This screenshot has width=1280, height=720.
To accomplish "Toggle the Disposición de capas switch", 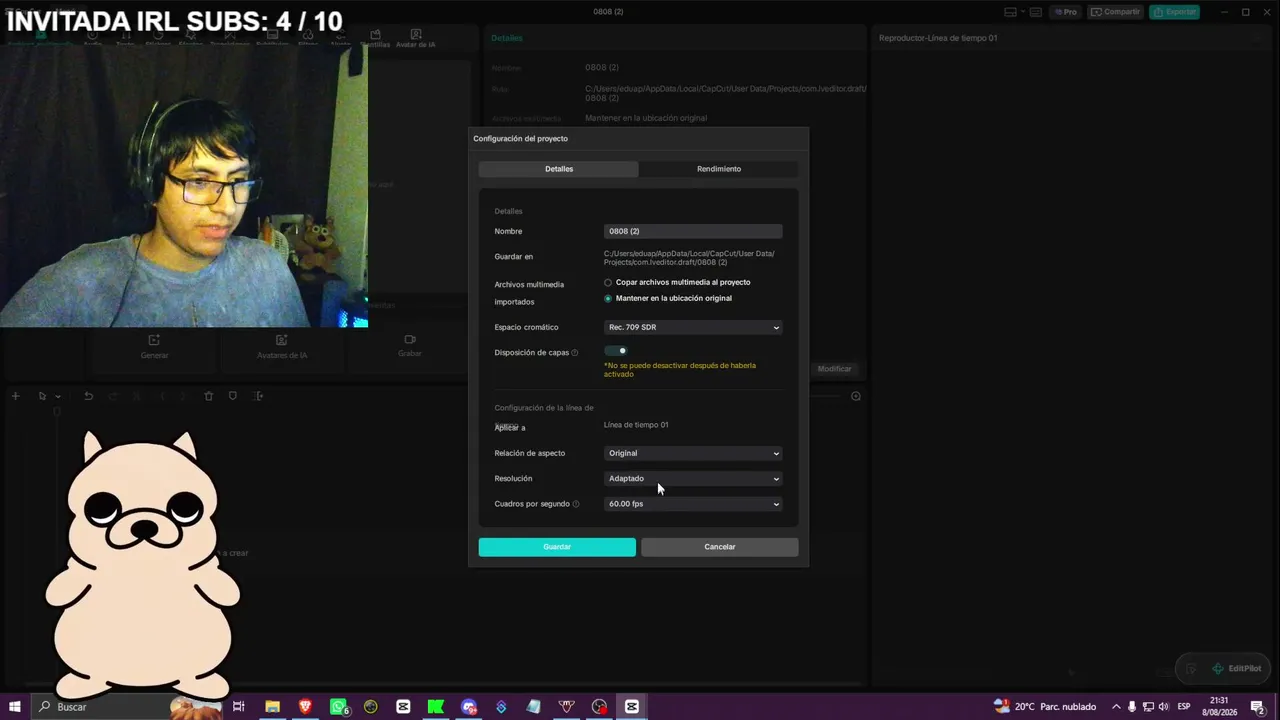I will (616, 351).
